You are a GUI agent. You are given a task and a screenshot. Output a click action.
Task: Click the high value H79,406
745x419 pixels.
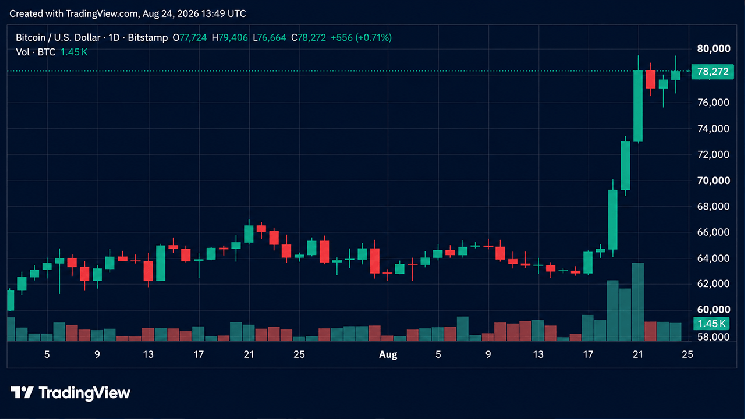coord(230,38)
